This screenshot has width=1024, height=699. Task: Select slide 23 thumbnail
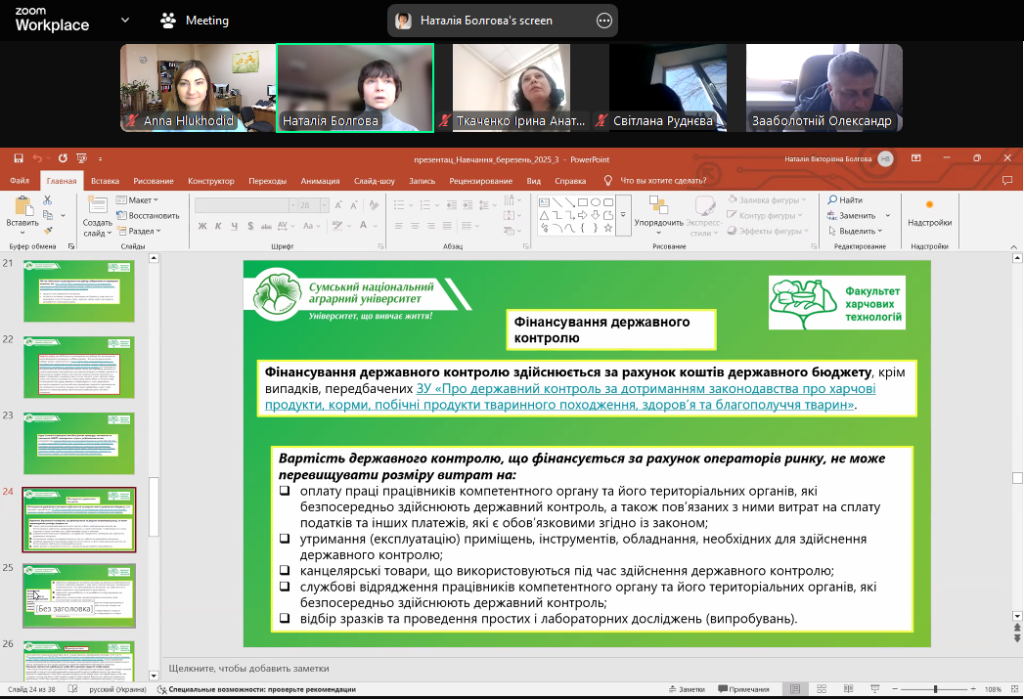pos(78,437)
